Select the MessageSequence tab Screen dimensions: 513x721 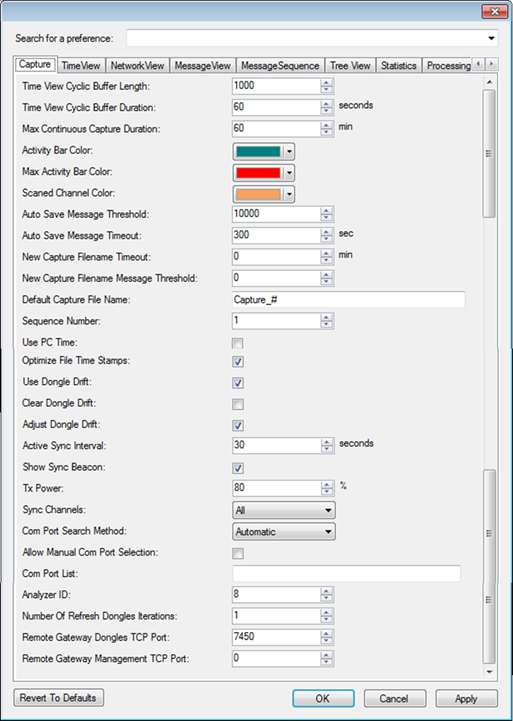point(280,66)
